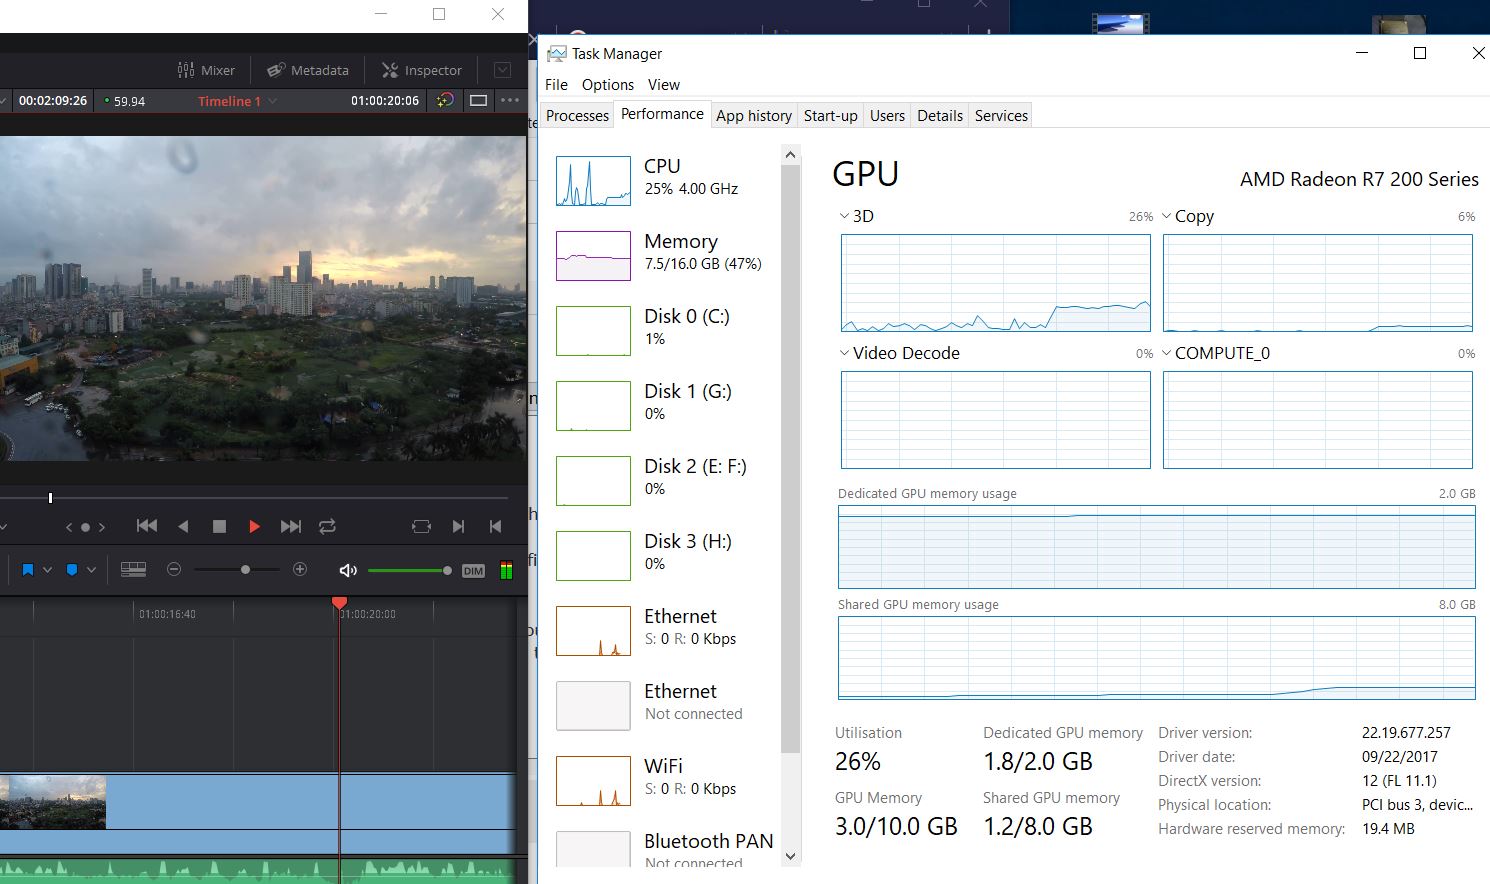
Task: Open the viewer options three-dot menu
Action: (x=510, y=100)
